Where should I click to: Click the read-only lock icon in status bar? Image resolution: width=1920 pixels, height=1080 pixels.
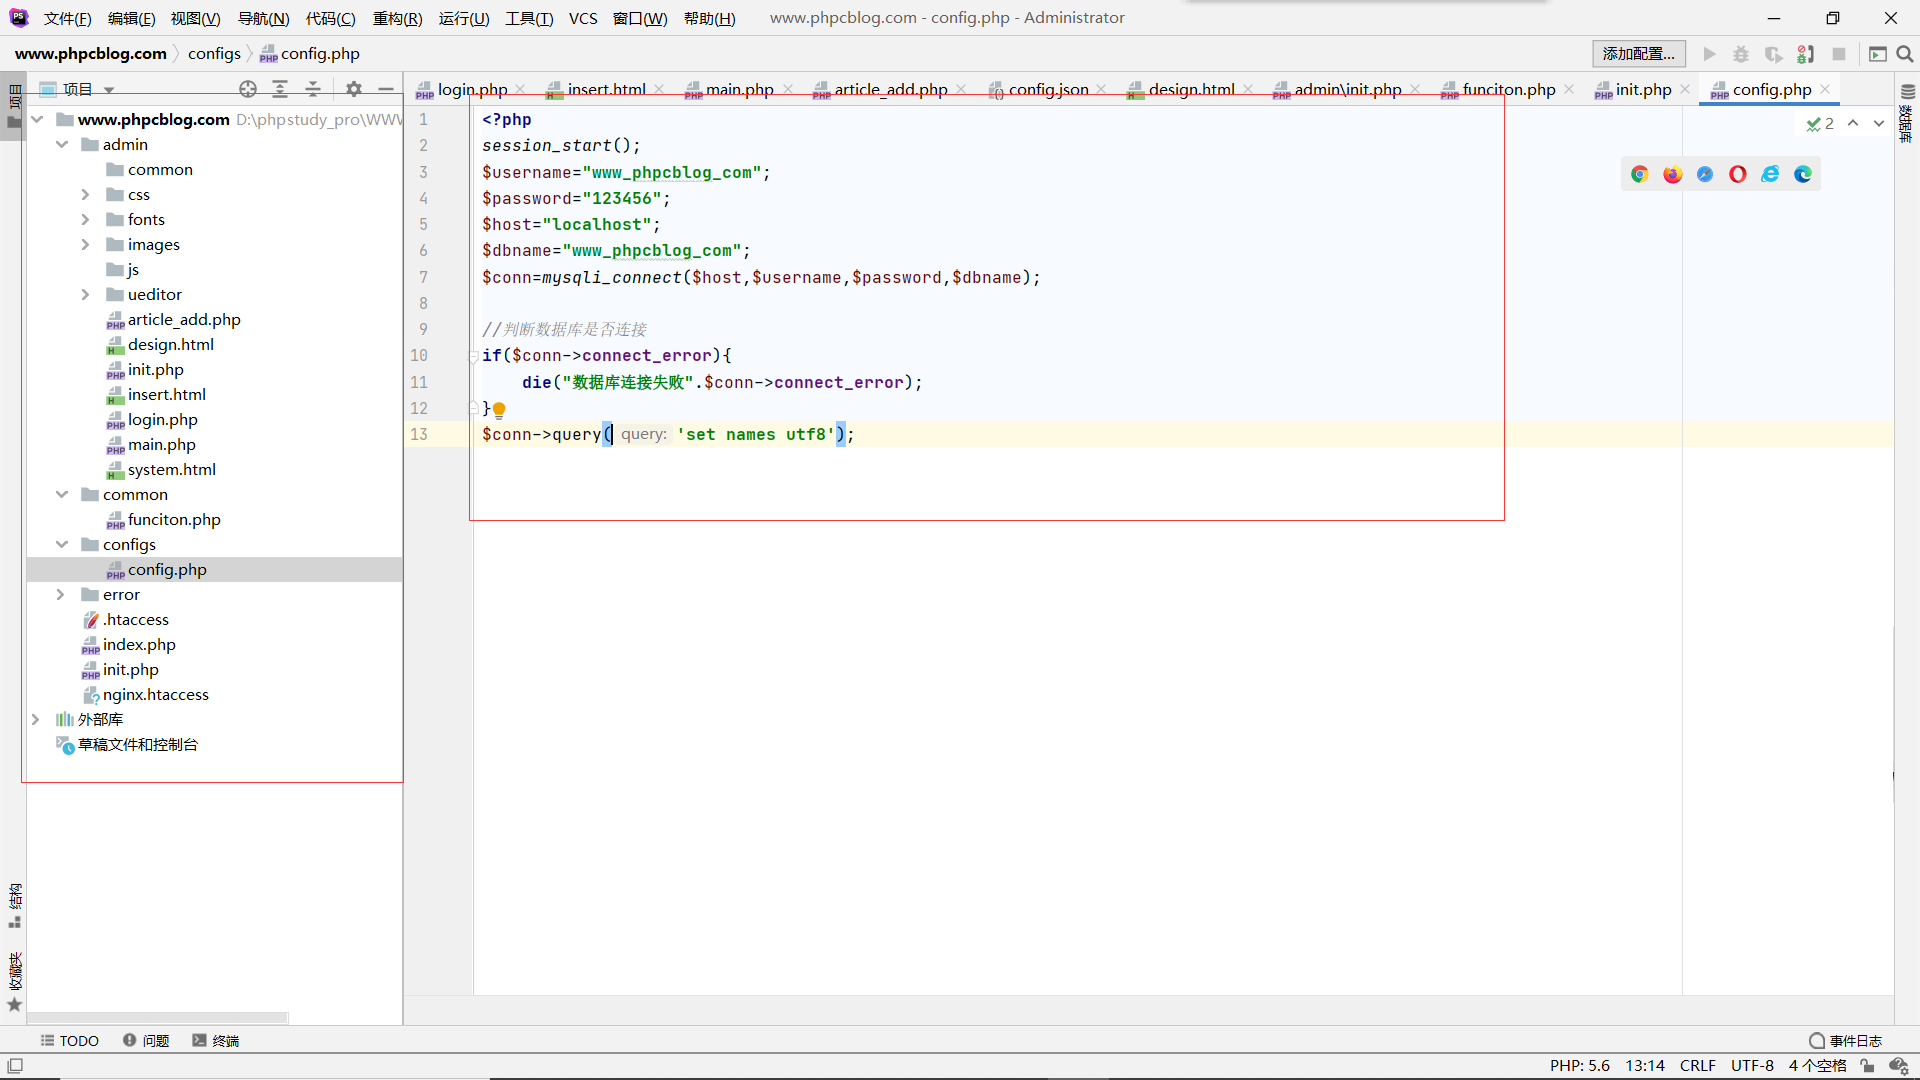pyautogui.click(x=1867, y=1066)
